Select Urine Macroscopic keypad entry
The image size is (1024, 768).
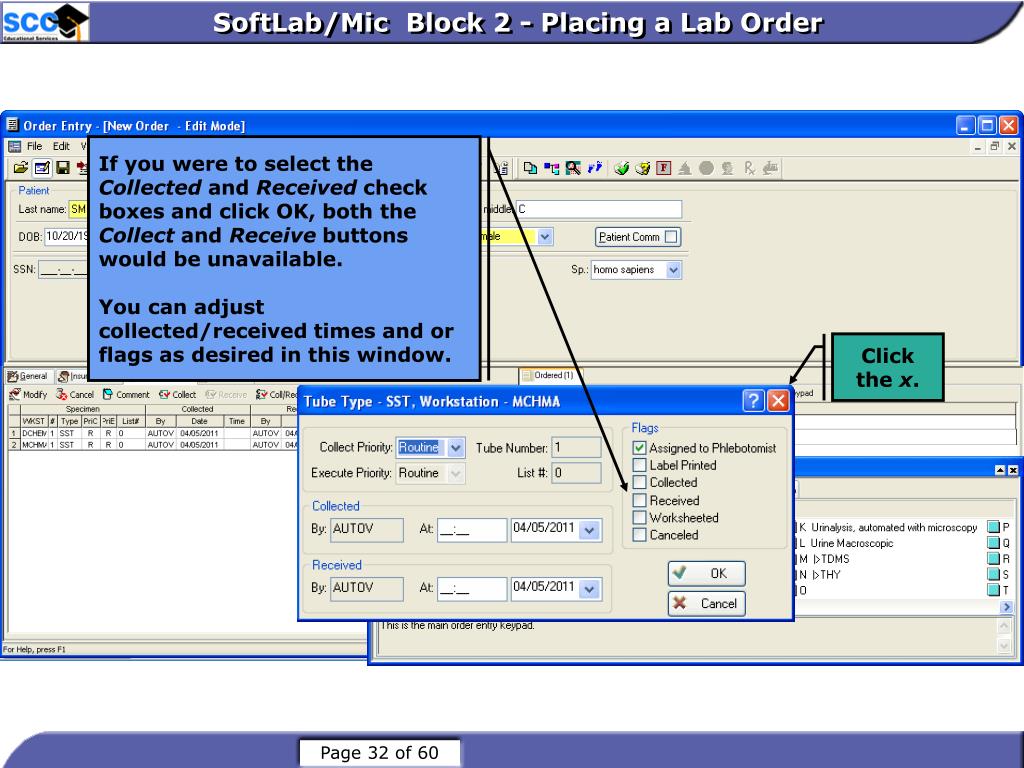(851, 543)
